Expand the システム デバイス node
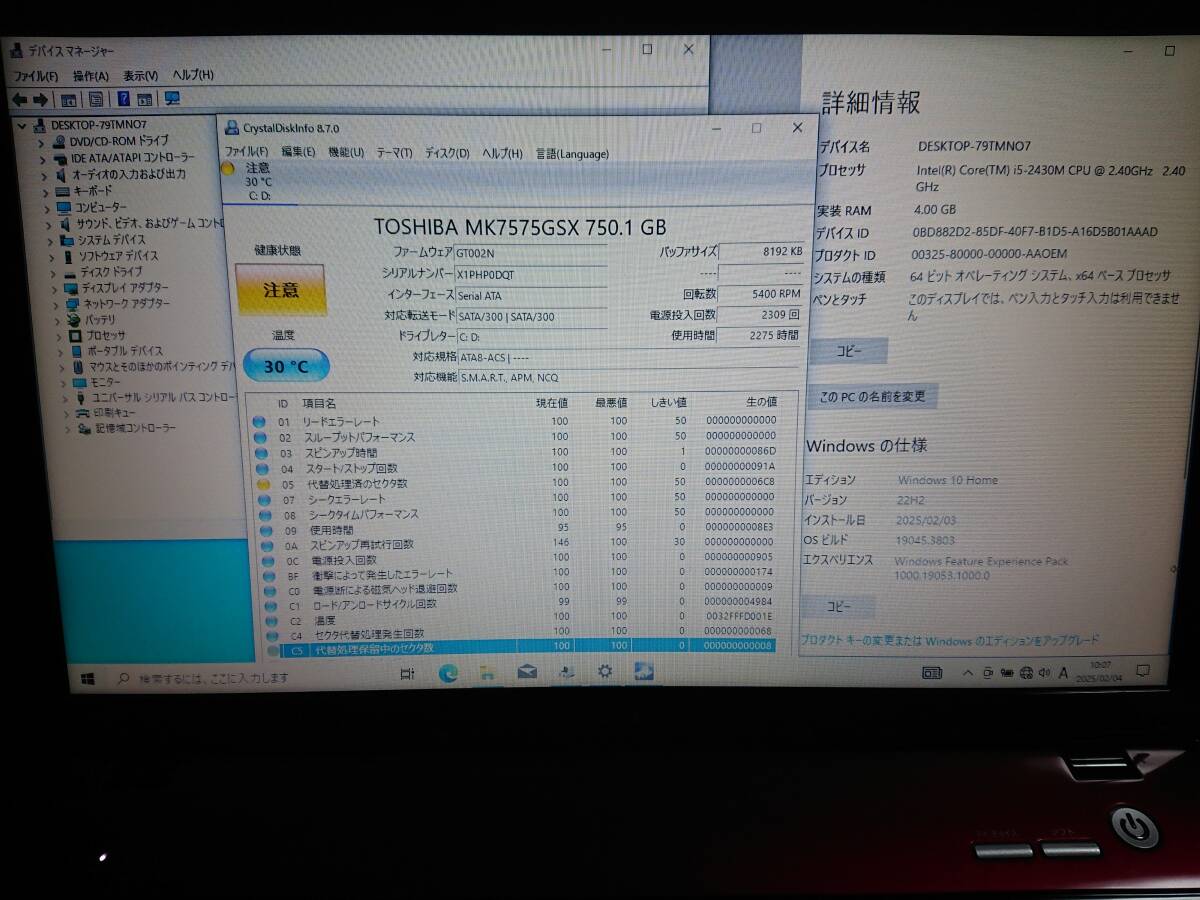 (x=51, y=240)
